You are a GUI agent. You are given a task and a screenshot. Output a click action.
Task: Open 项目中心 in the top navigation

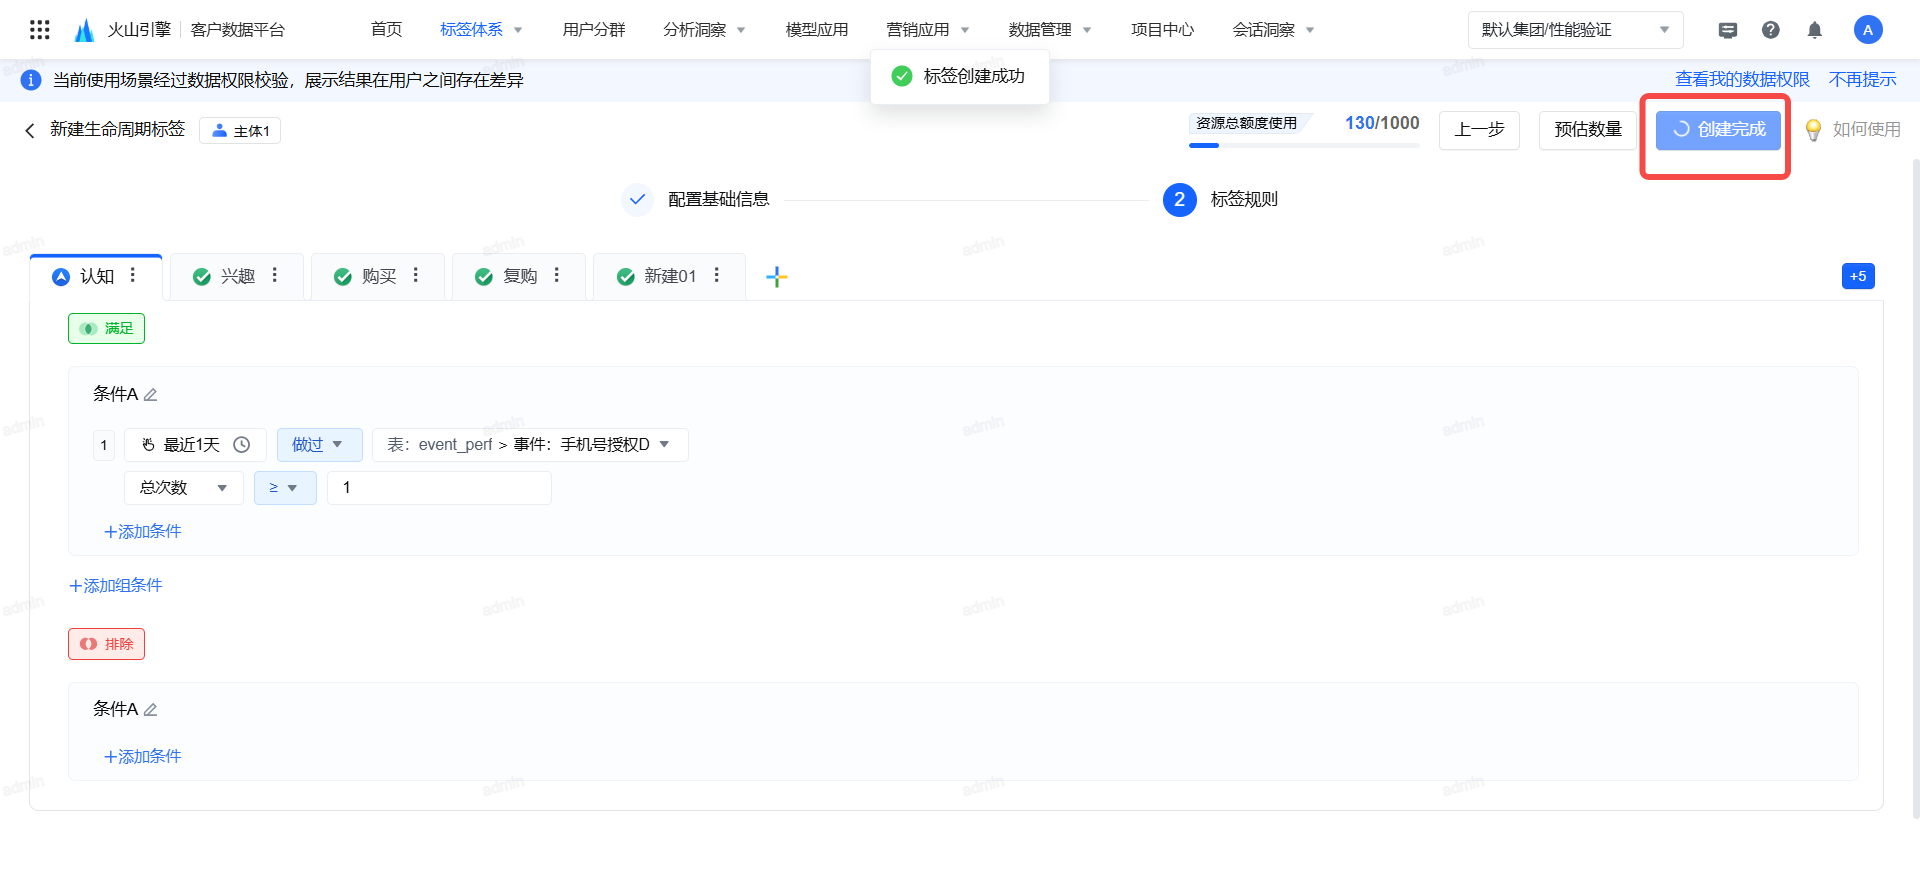point(1162,30)
